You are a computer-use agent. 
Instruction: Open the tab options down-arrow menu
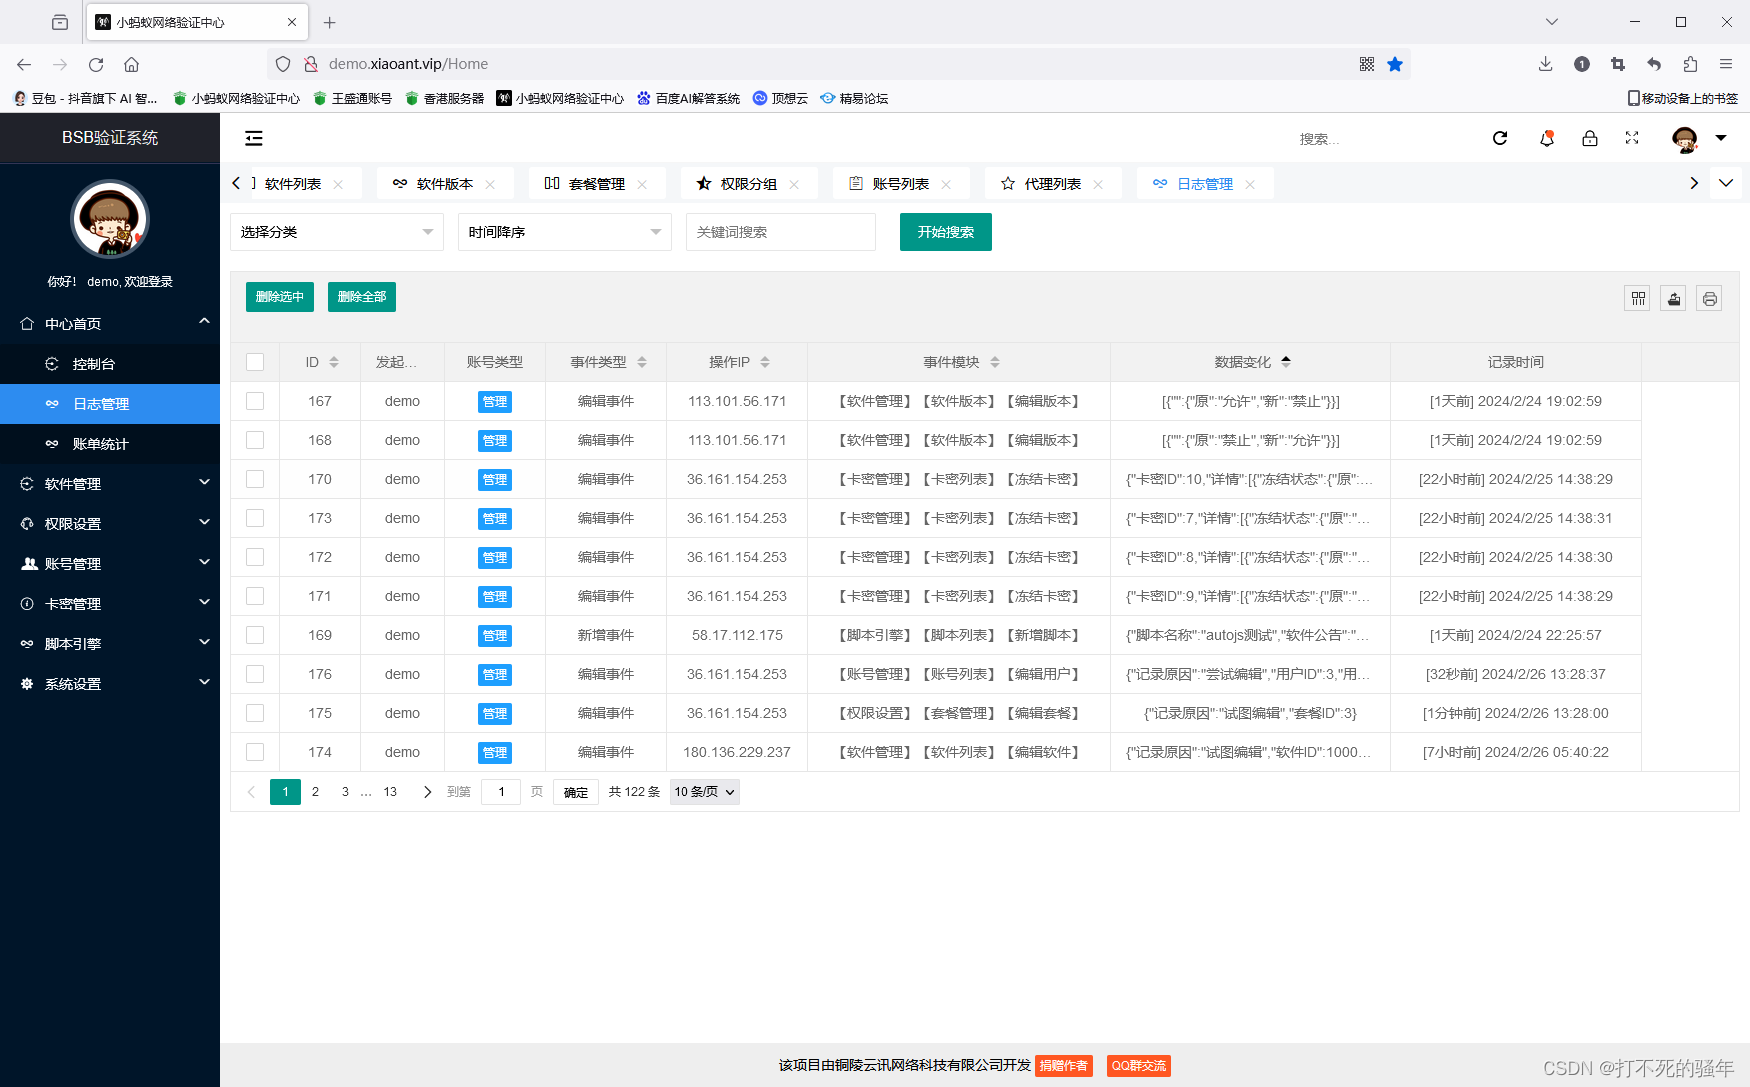point(1726,183)
